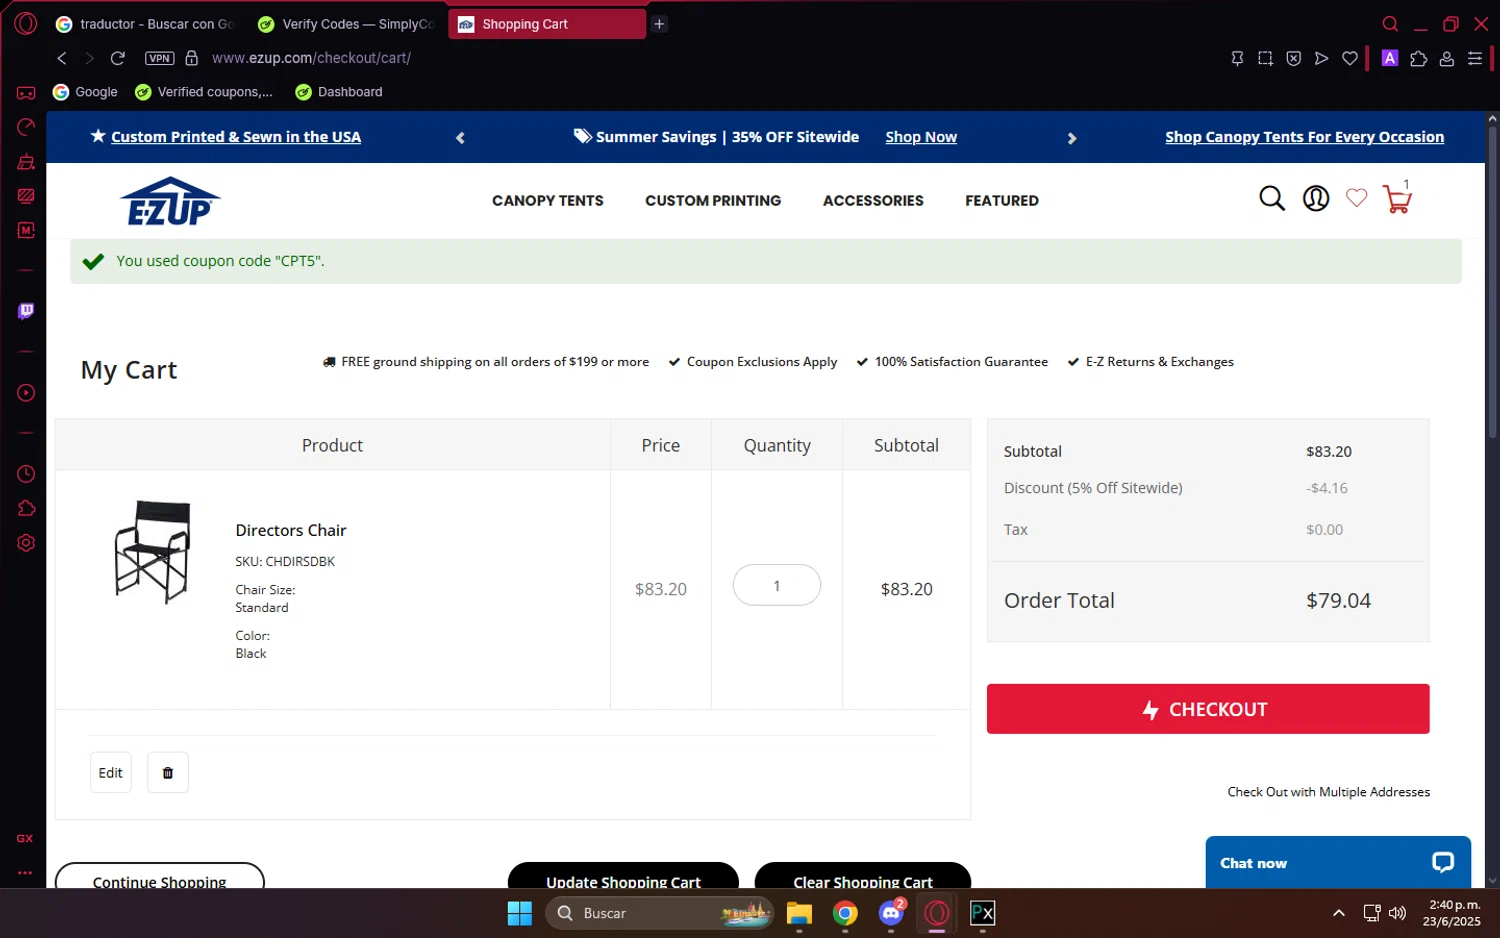Click the red CHECKOUT button
The height and width of the screenshot is (938, 1500).
click(1207, 709)
